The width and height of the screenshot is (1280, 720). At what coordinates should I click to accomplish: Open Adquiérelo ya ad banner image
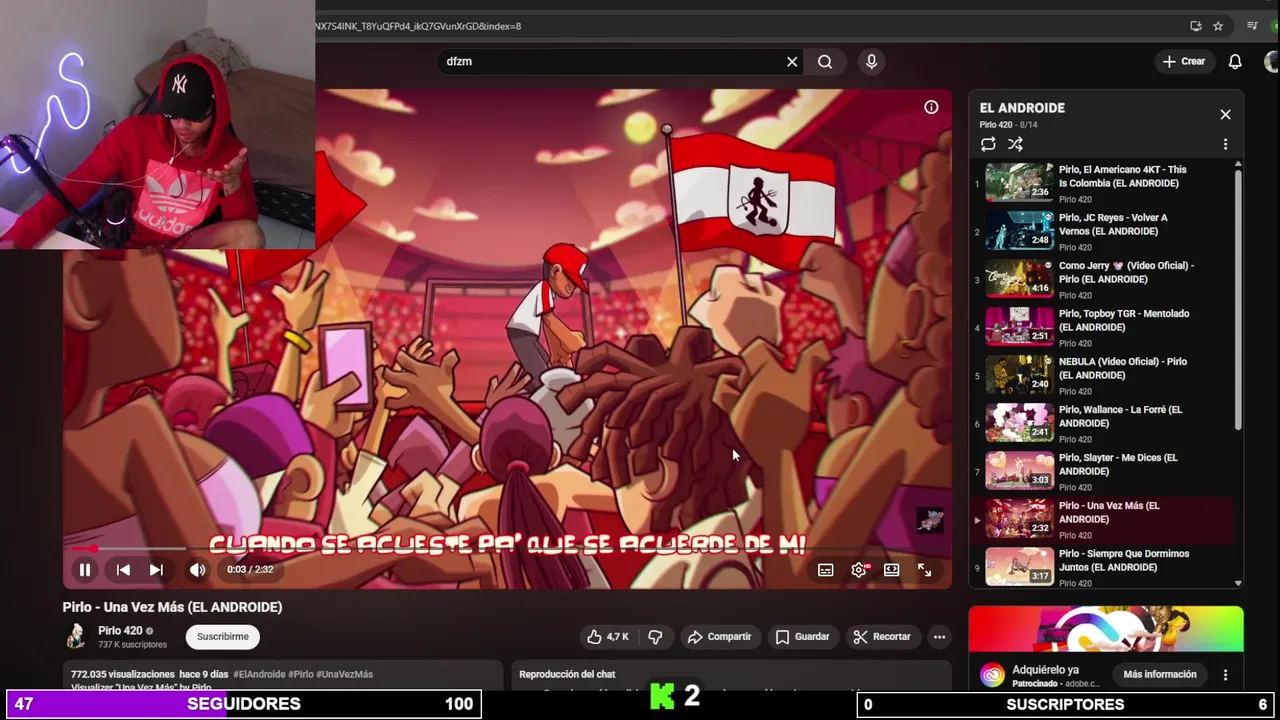[1106, 630]
